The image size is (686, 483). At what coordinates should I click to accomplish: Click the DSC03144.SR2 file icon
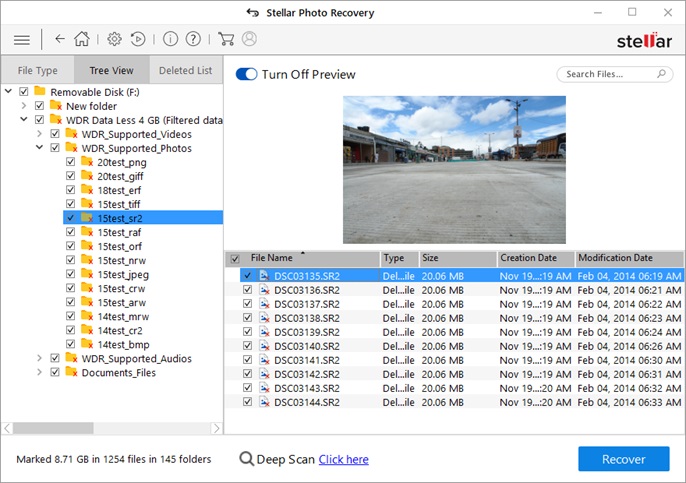point(264,402)
